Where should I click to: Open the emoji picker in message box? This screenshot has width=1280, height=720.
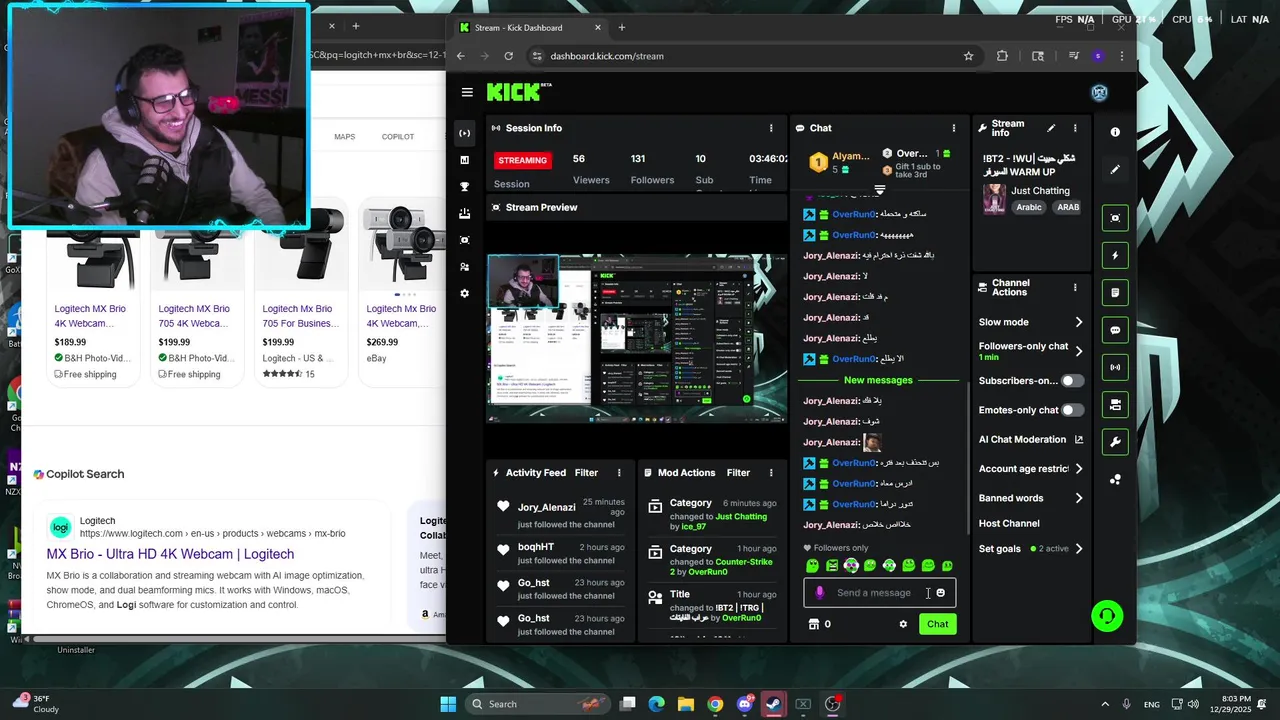940,593
